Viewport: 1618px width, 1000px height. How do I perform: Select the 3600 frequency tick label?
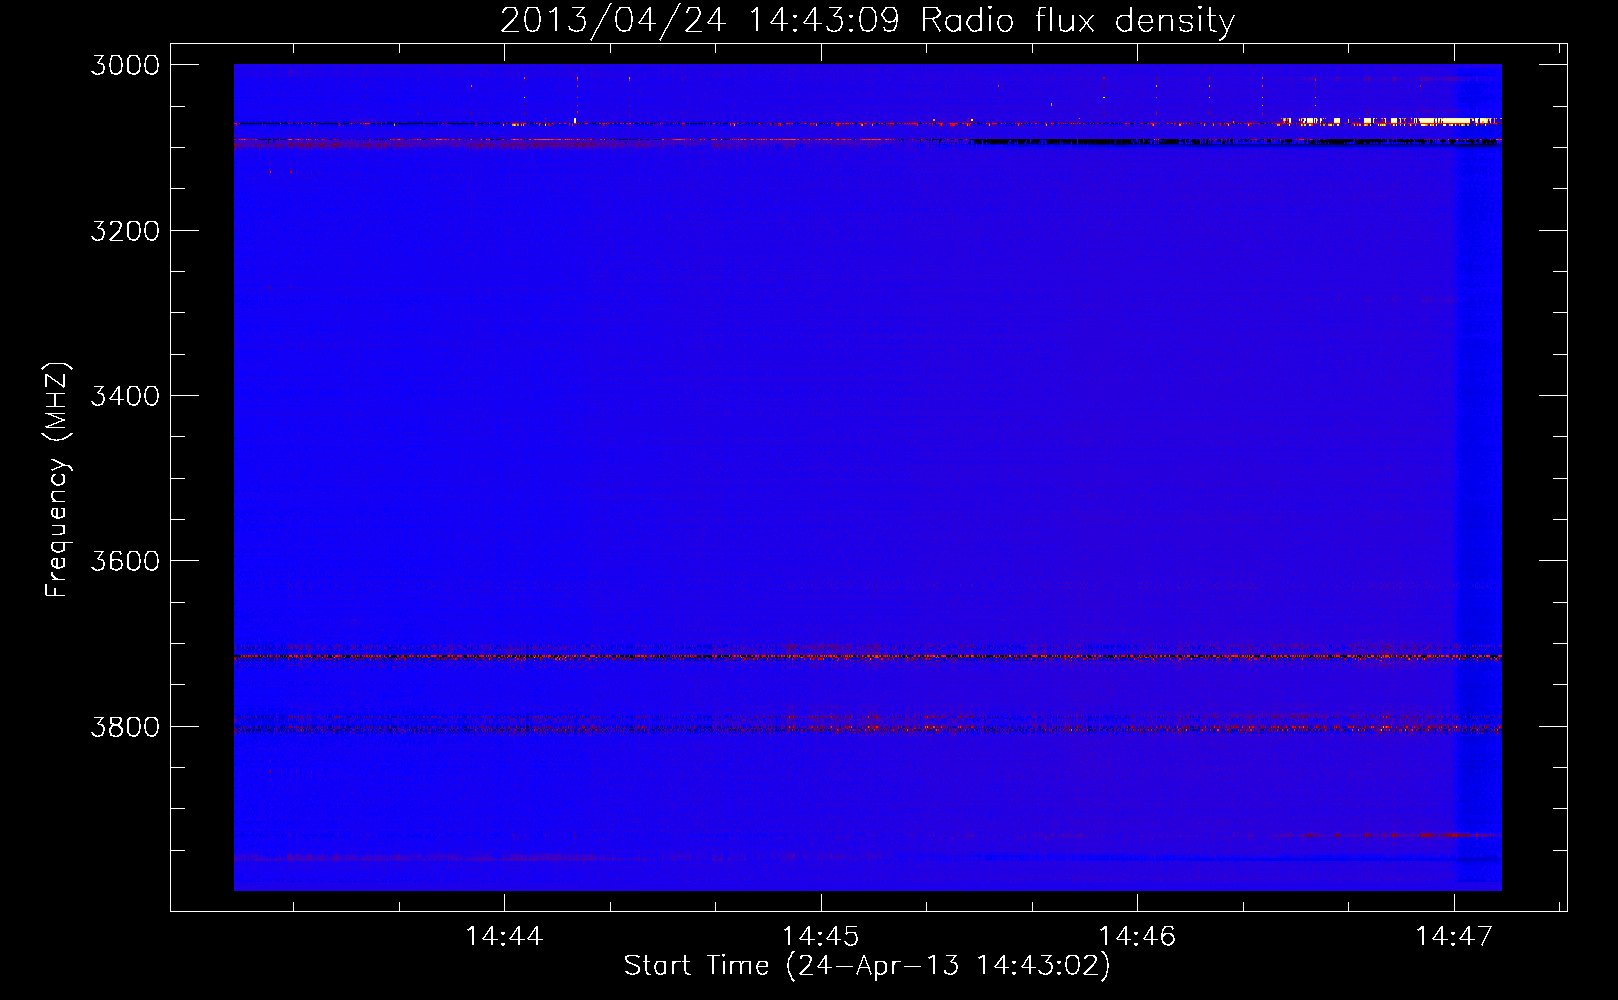click(x=125, y=561)
